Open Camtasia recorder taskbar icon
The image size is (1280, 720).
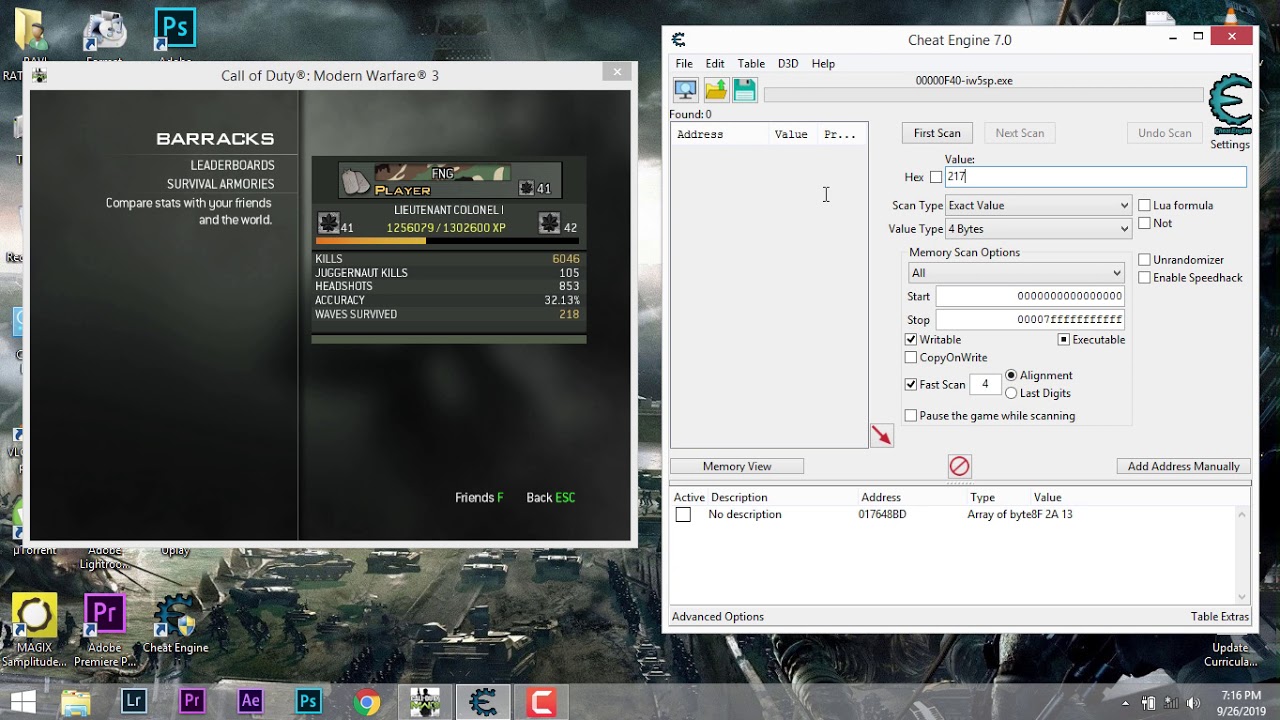pos(541,702)
